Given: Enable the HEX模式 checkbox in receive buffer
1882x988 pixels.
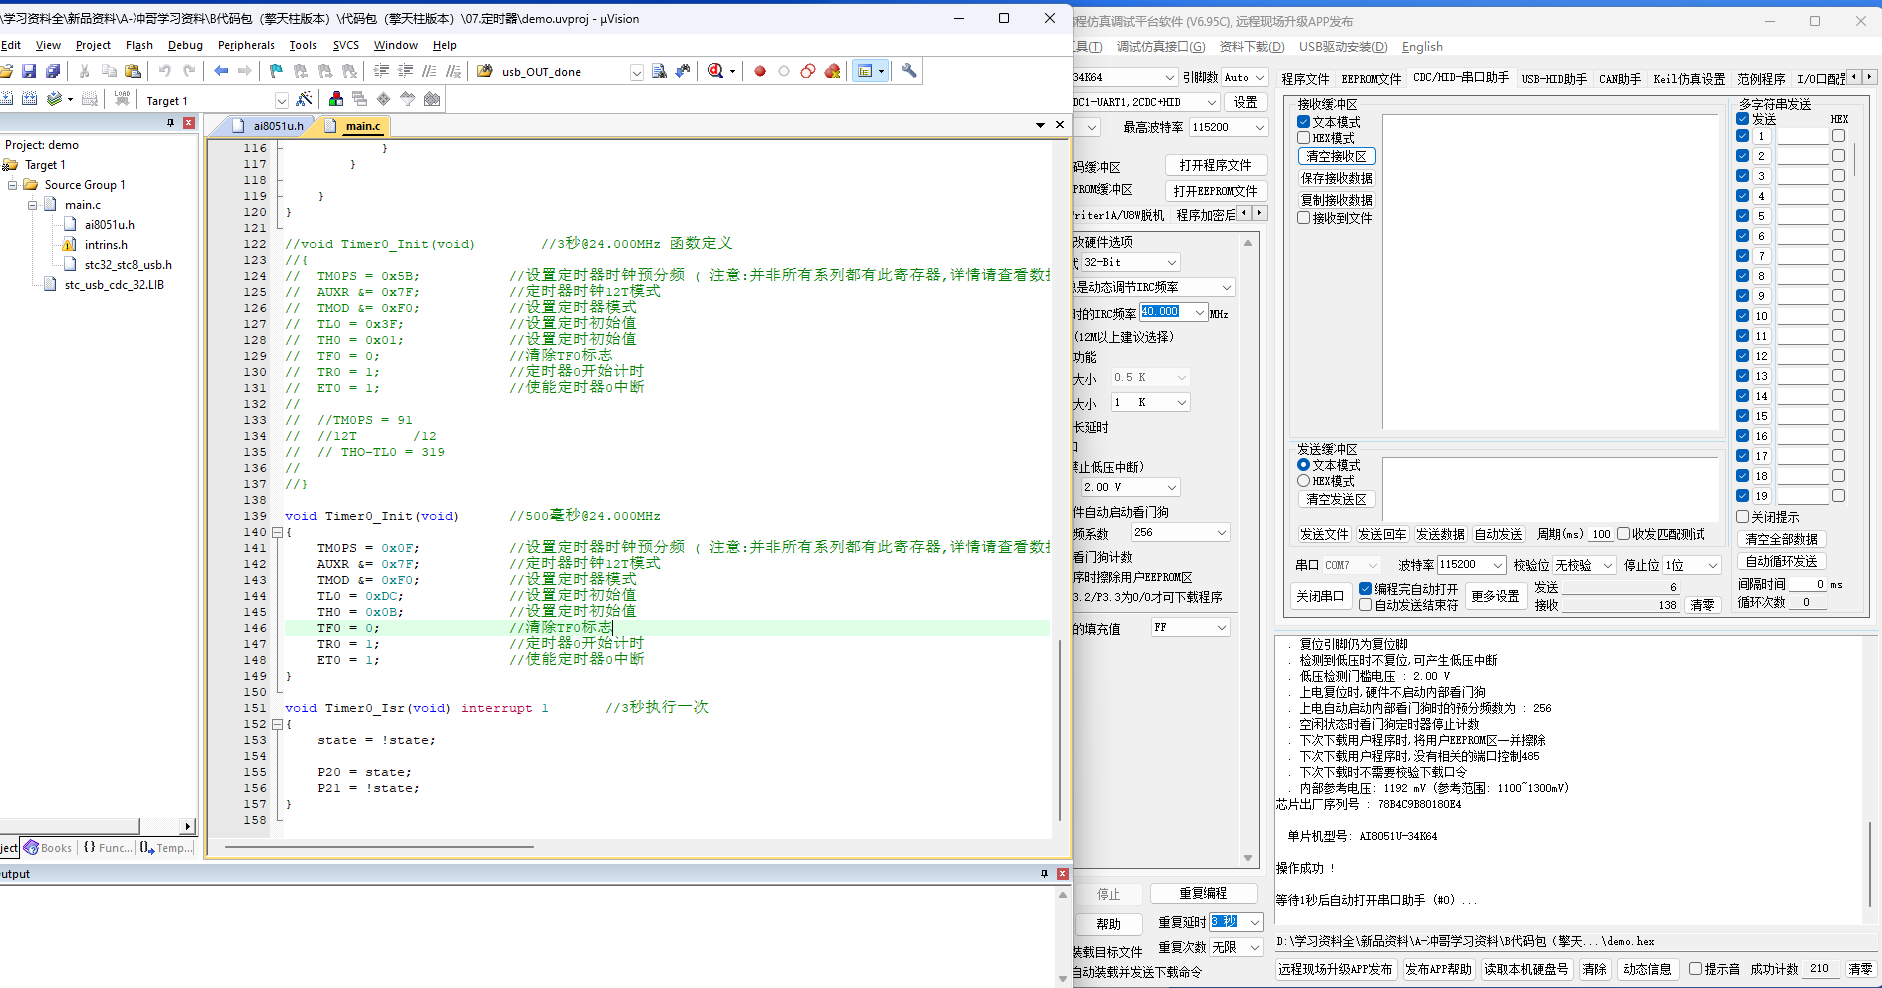Looking at the screenshot, I should (x=1304, y=138).
